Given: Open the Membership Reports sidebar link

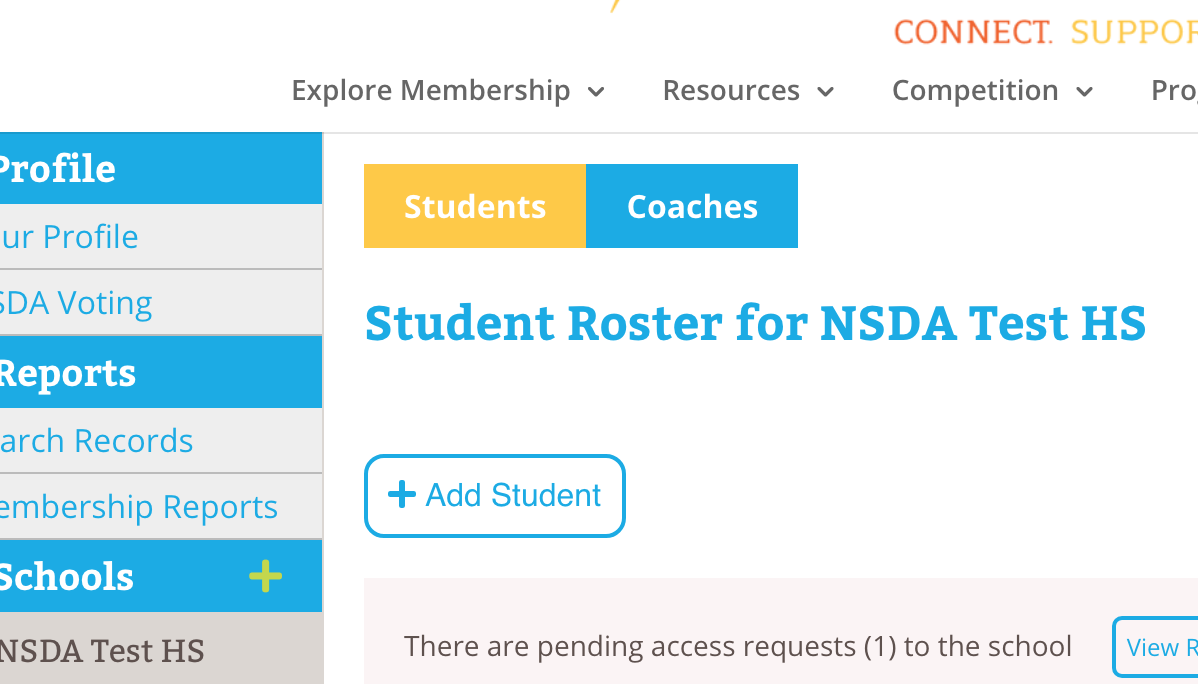Looking at the screenshot, I should 138,507.
